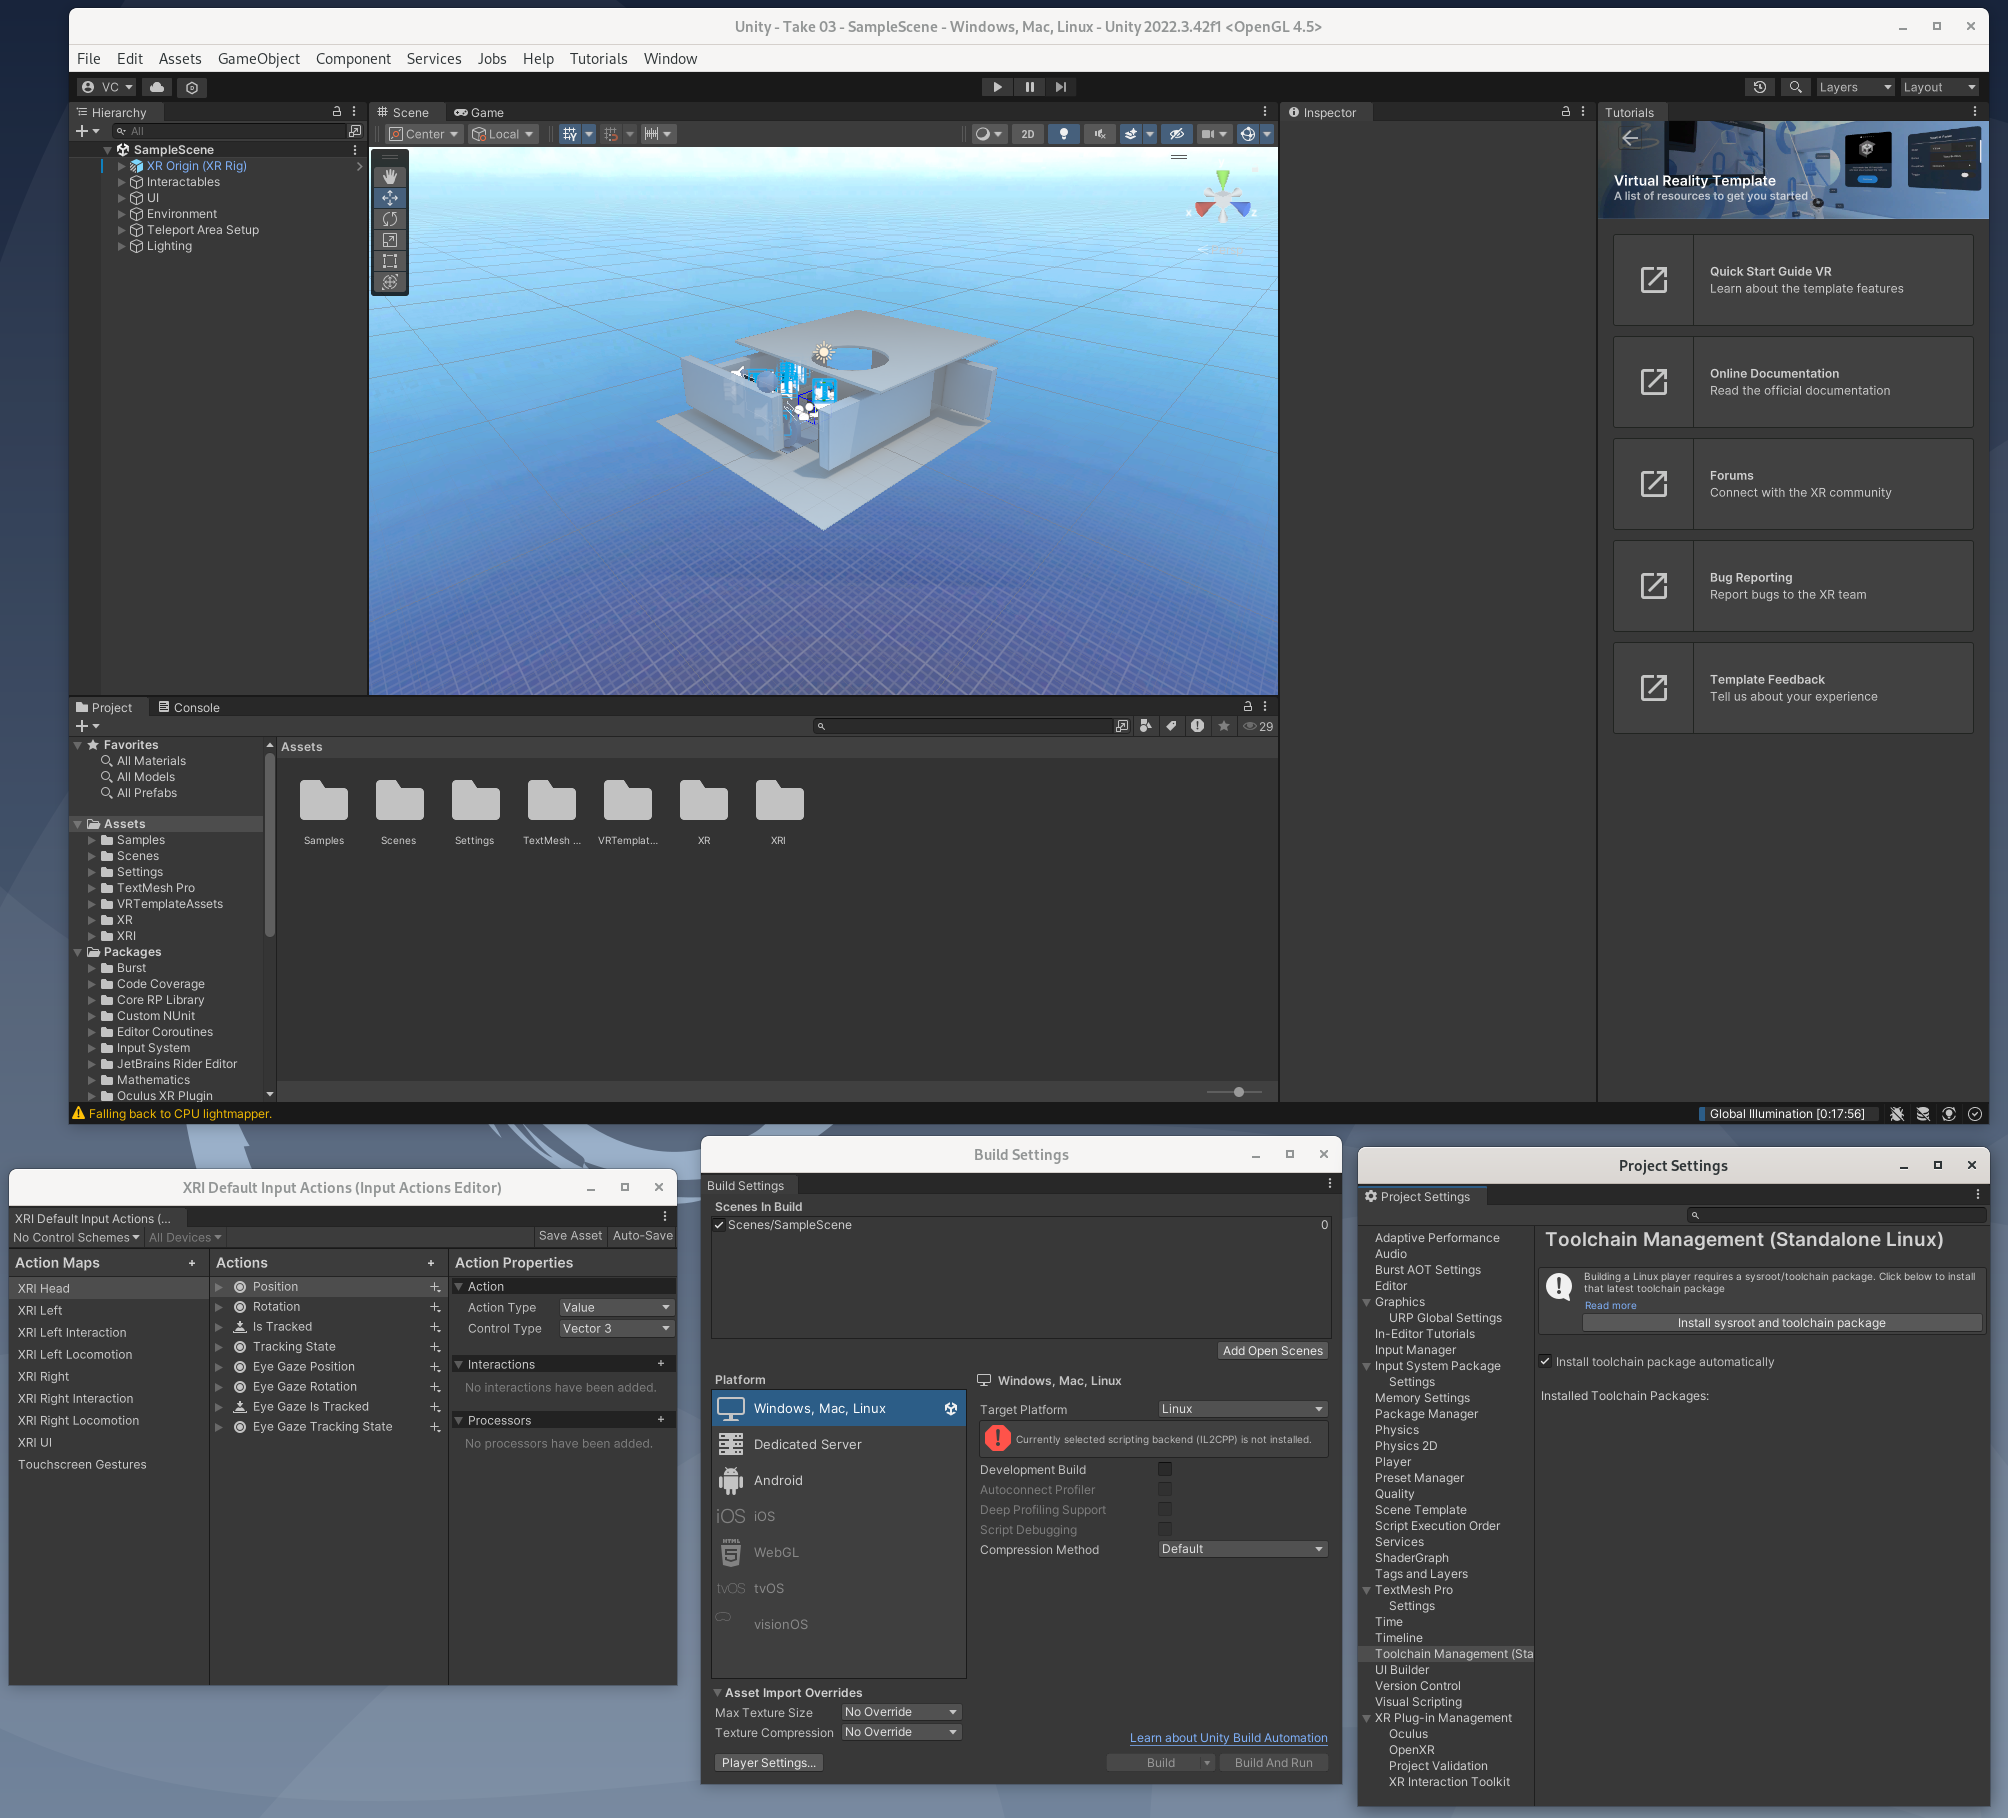Select the Hand view tool
The width and height of the screenshot is (2008, 1818).
click(x=390, y=176)
